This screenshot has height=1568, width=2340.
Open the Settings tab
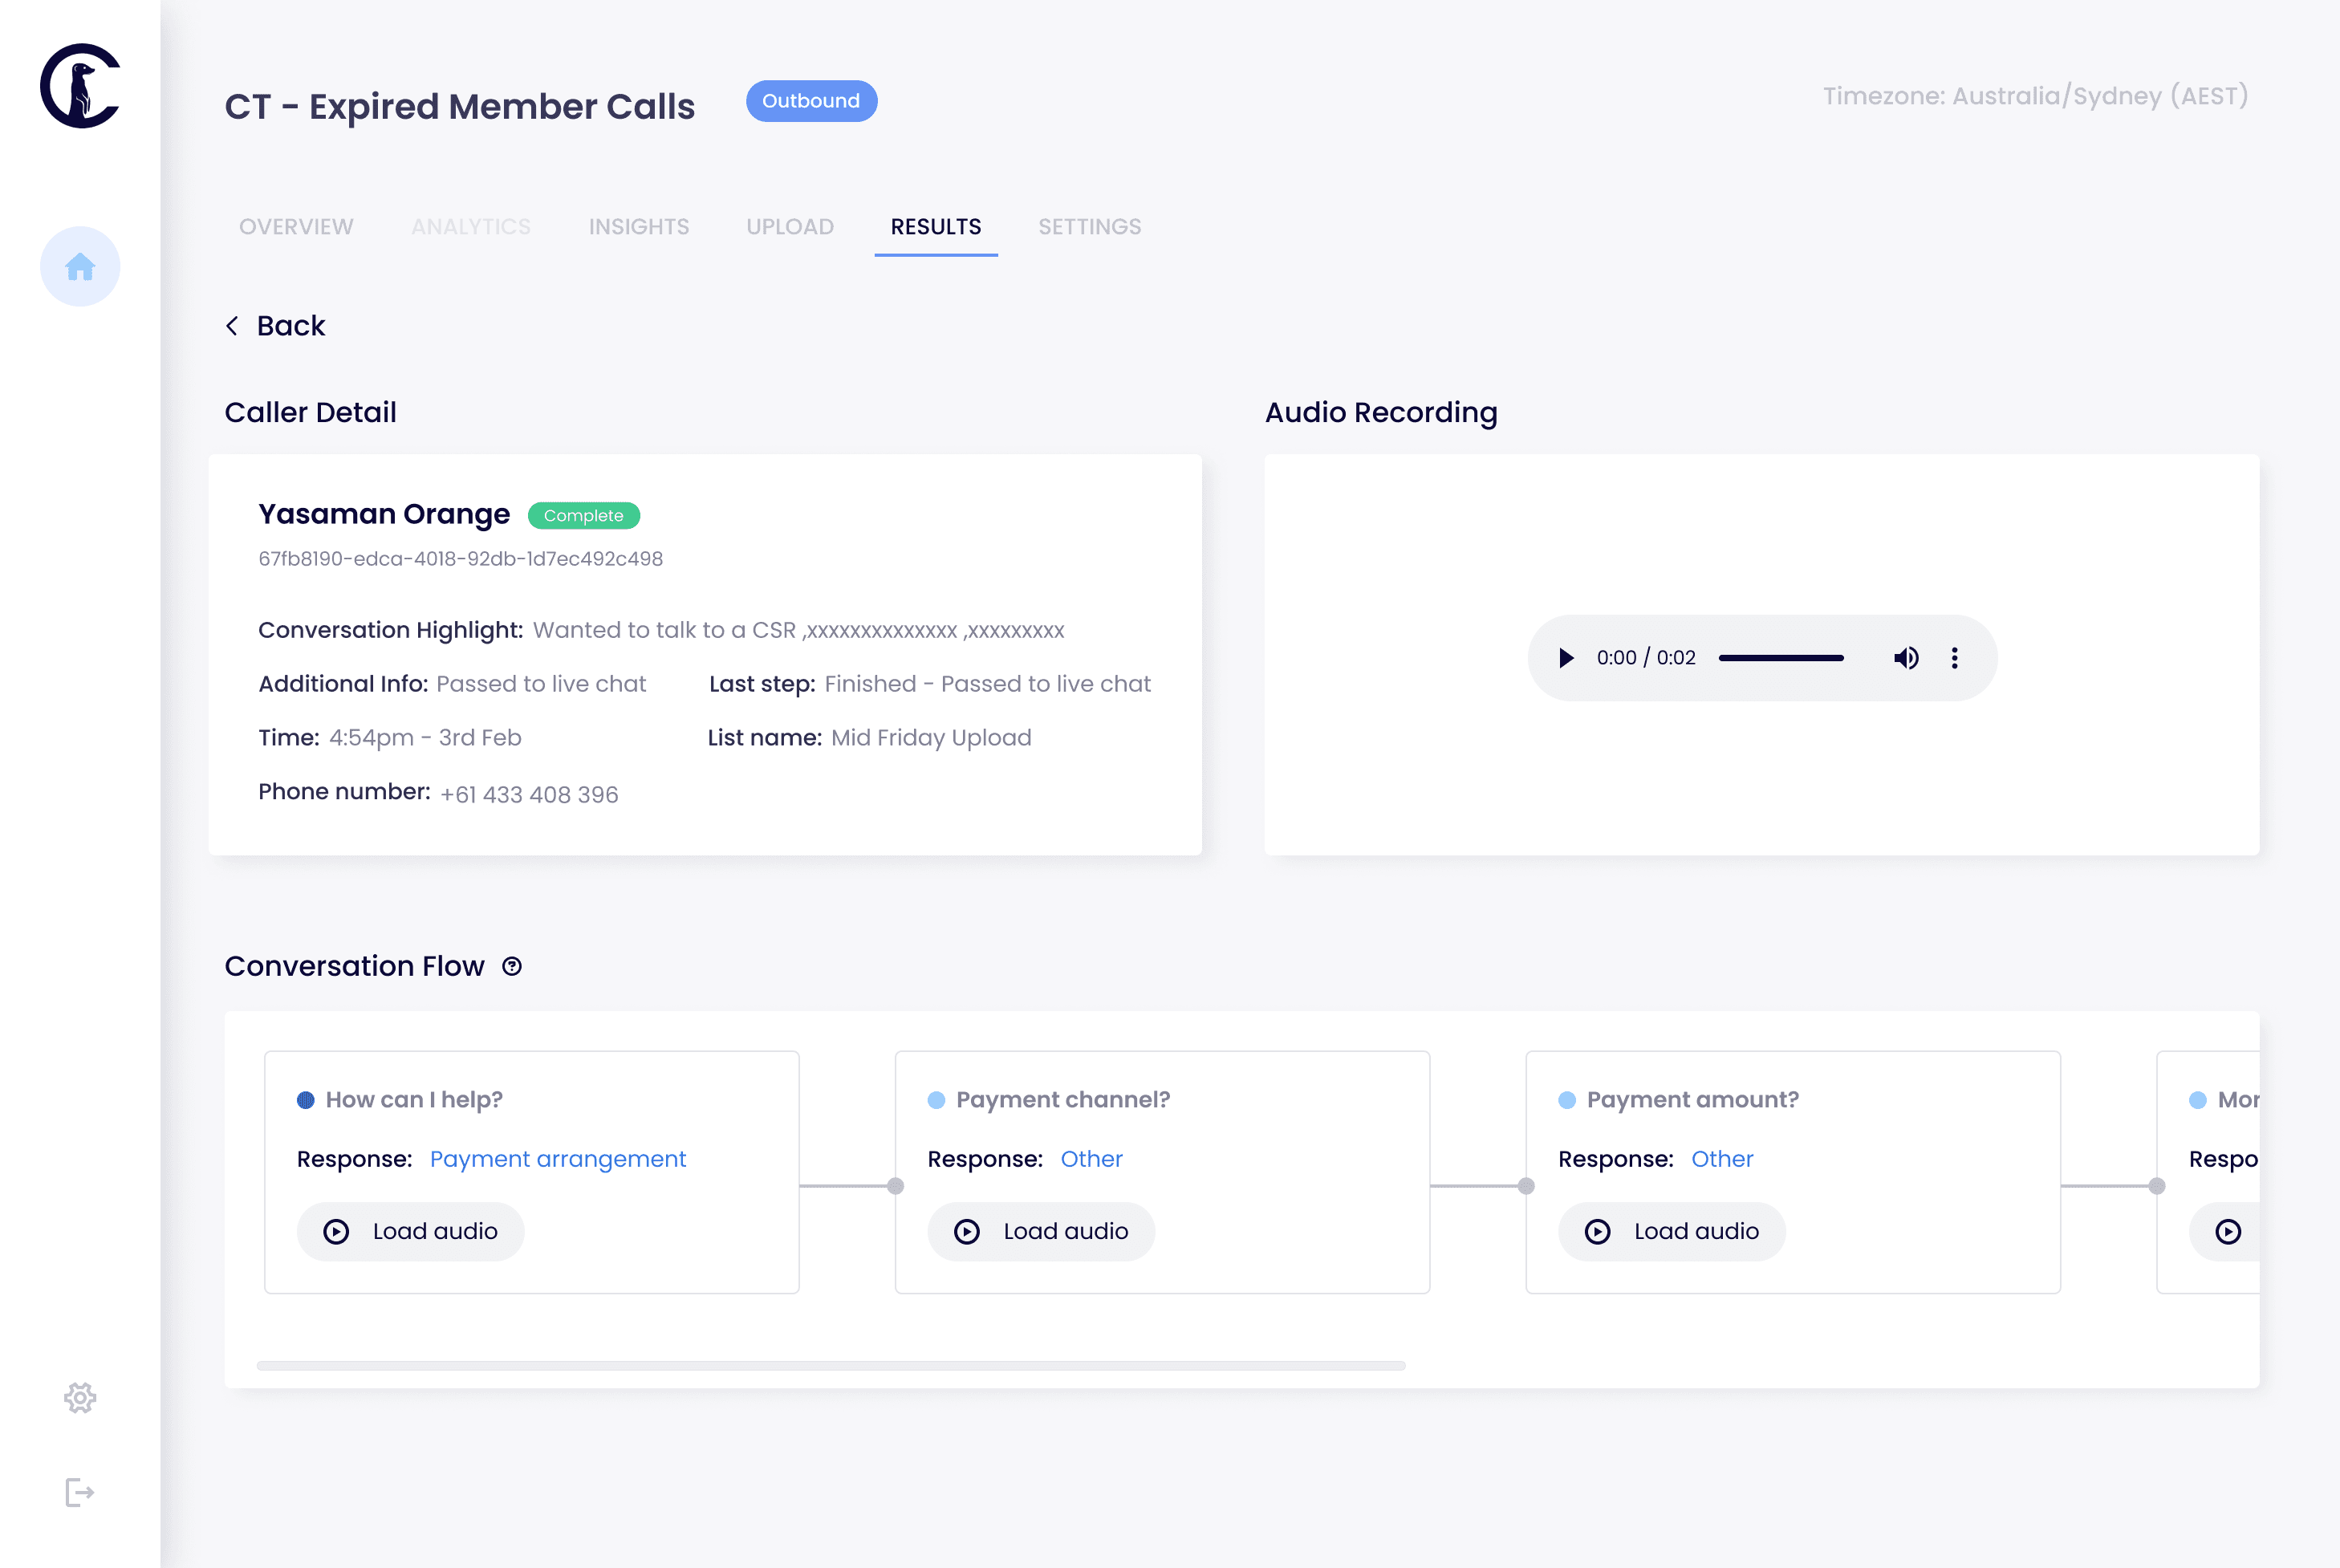click(1089, 227)
